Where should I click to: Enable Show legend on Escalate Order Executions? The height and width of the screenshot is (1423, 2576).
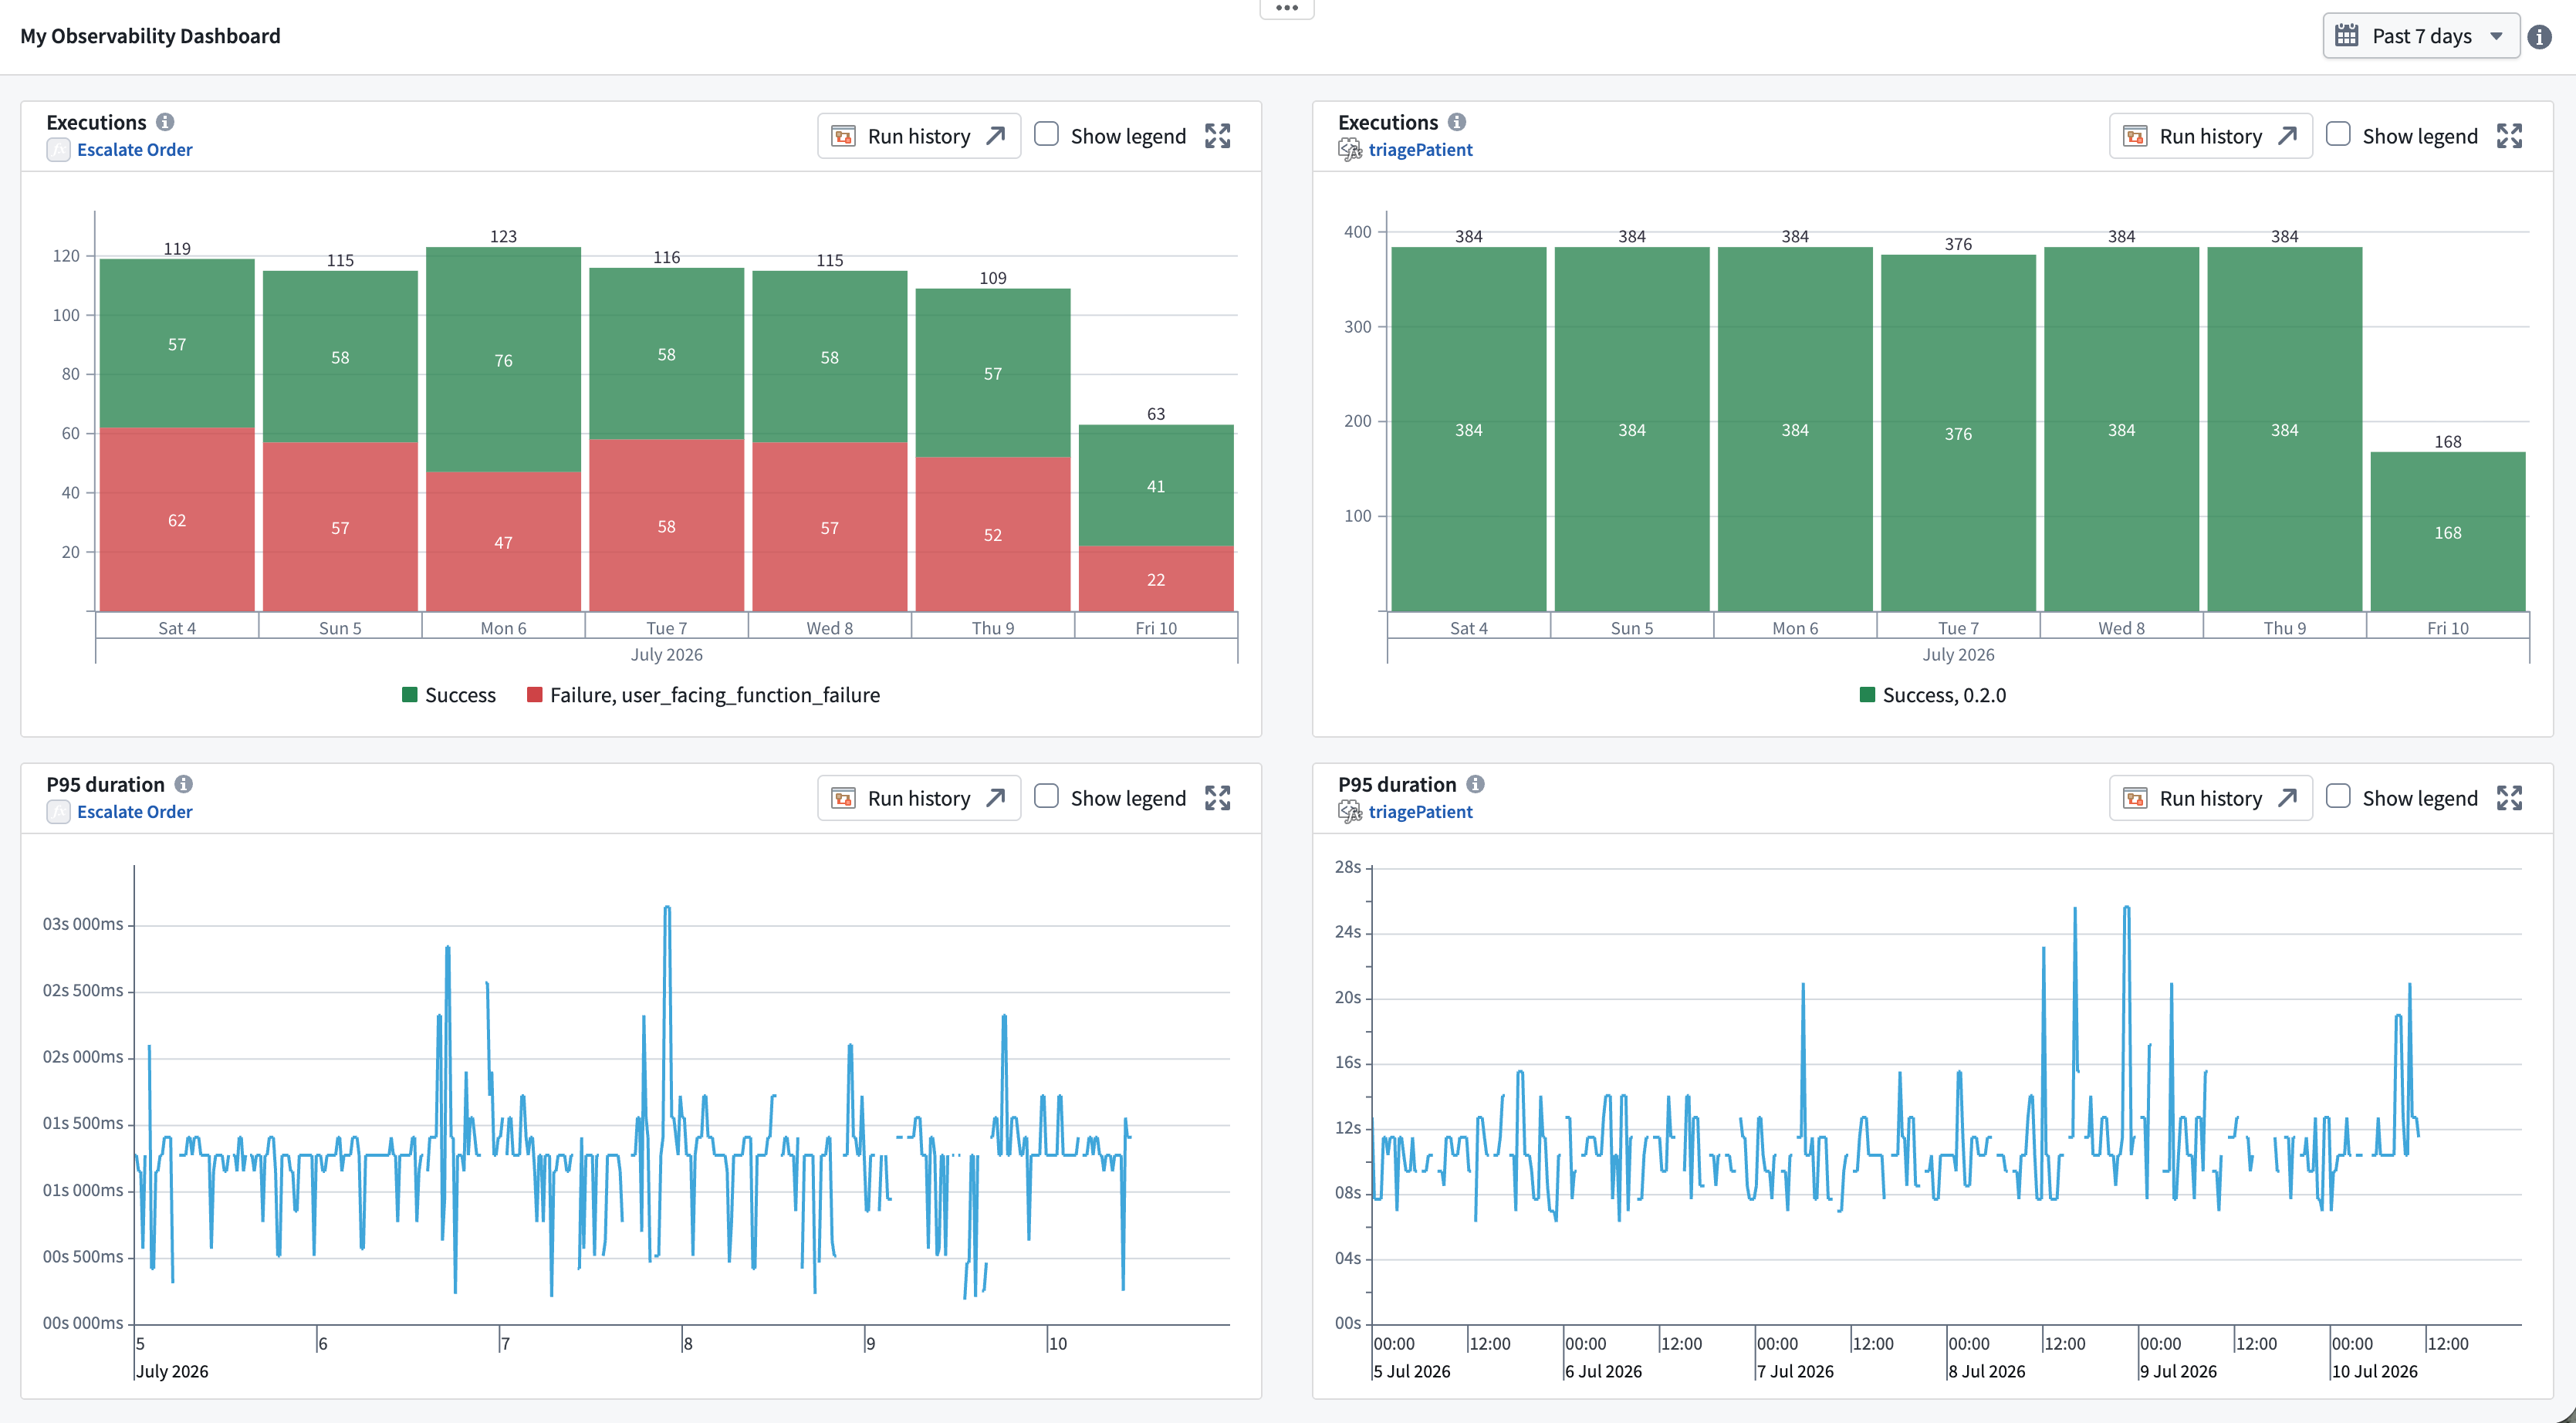tap(1046, 134)
